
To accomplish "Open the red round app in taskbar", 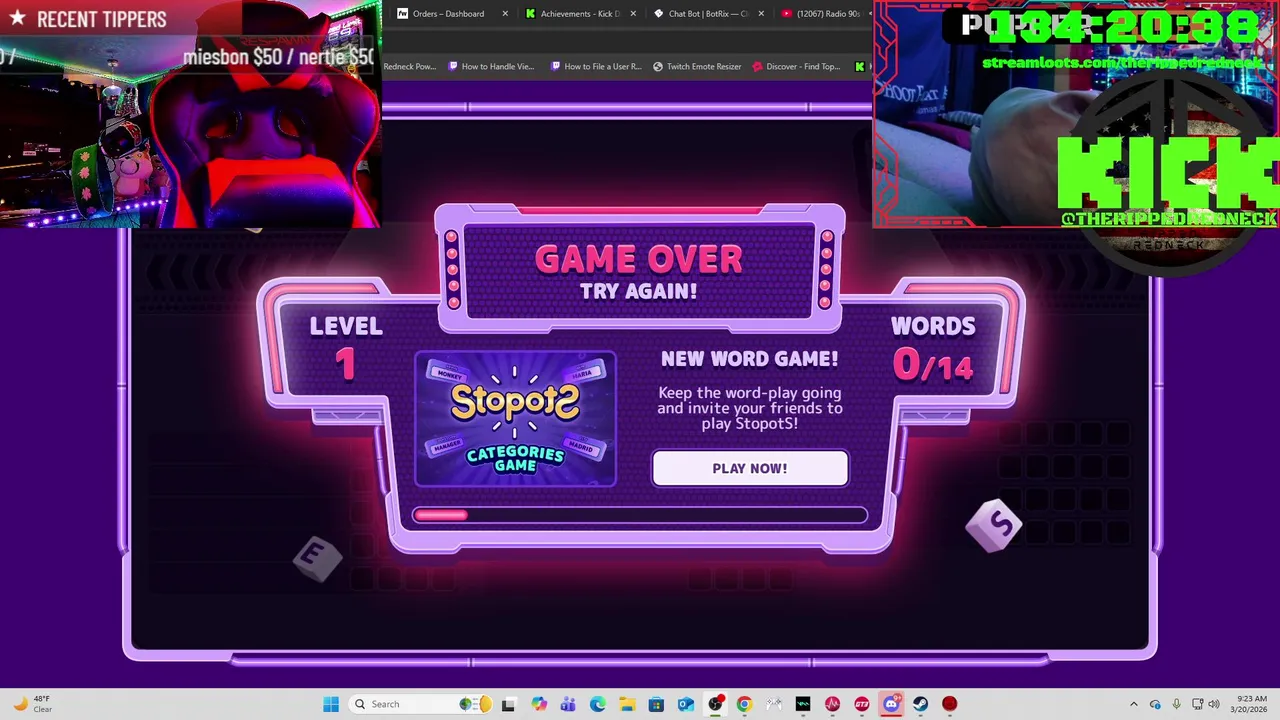I will coord(950,704).
